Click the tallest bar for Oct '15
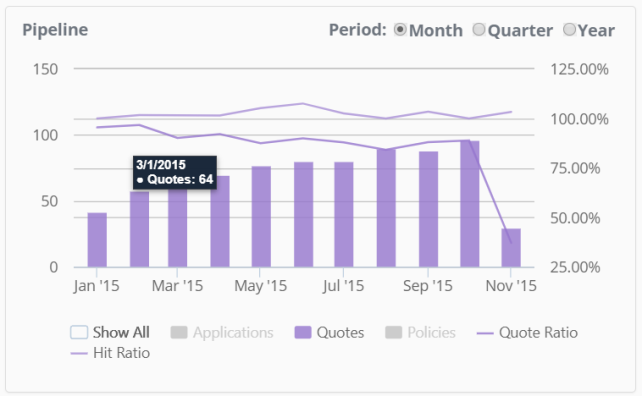 pyautogui.click(x=470, y=204)
